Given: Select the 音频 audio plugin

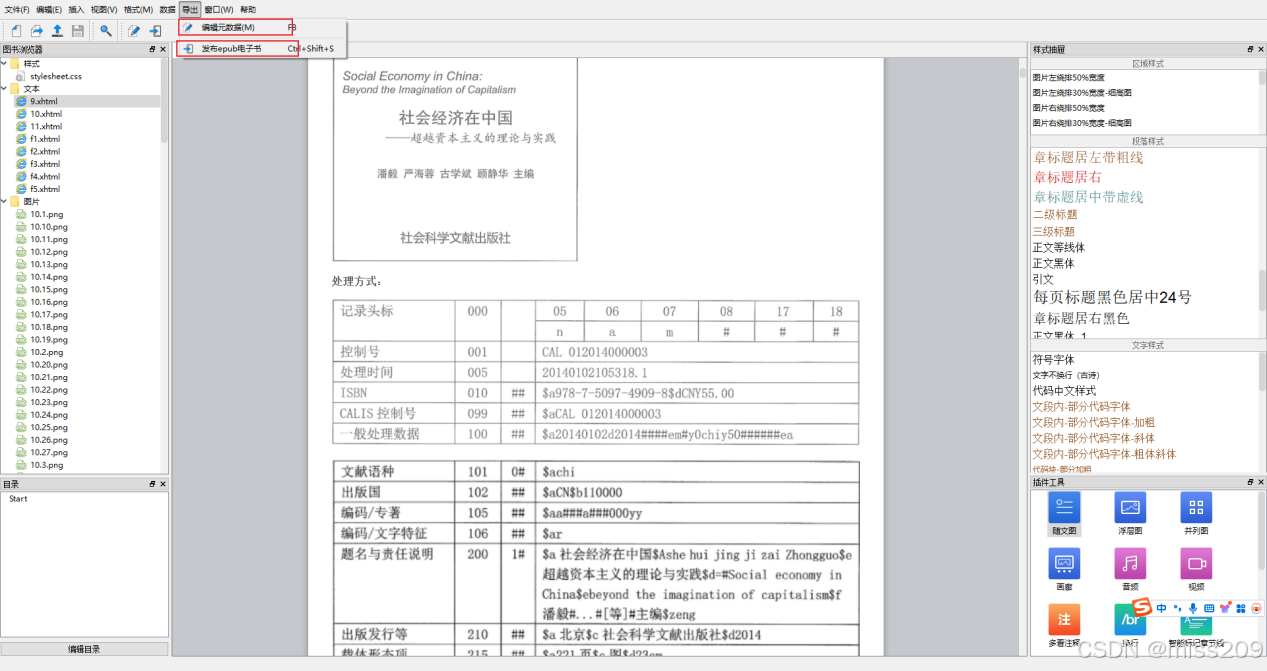Looking at the screenshot, I should click(1130, 570).
